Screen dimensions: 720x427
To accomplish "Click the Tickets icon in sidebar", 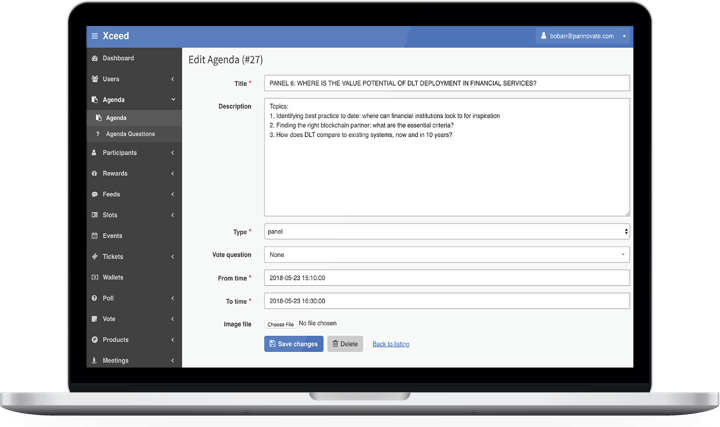I will pyautogui.click(x=94, y=256).
